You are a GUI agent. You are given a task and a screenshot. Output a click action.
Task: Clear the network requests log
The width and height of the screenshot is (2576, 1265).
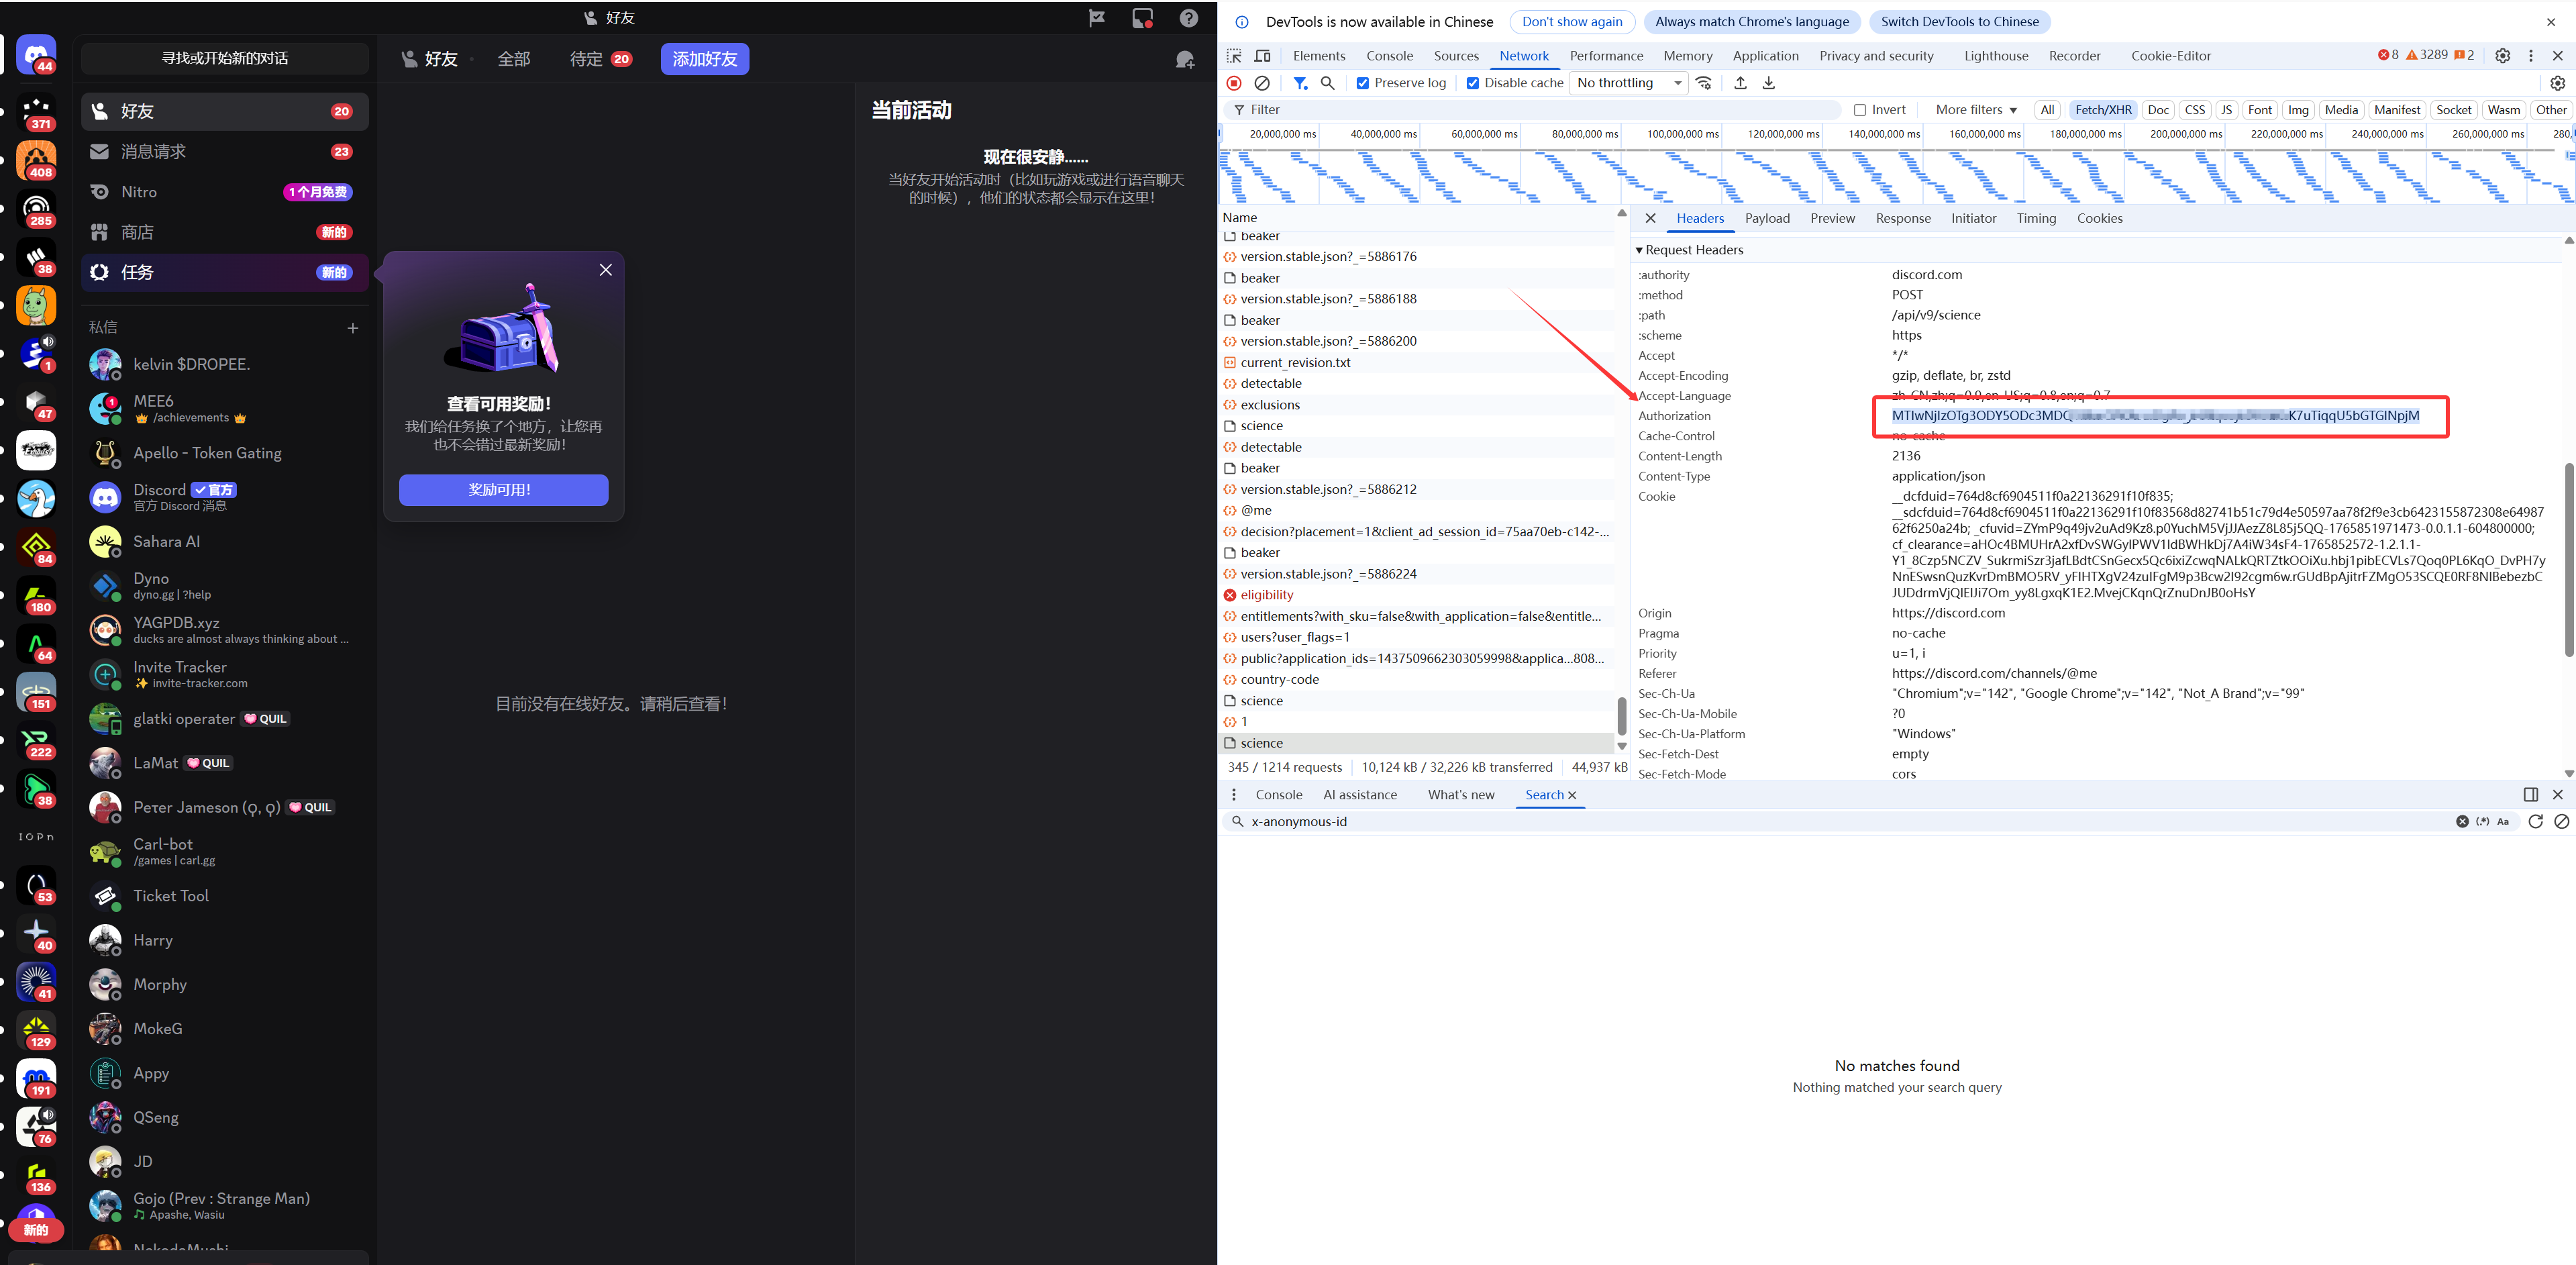click(x=1262, y=83)
